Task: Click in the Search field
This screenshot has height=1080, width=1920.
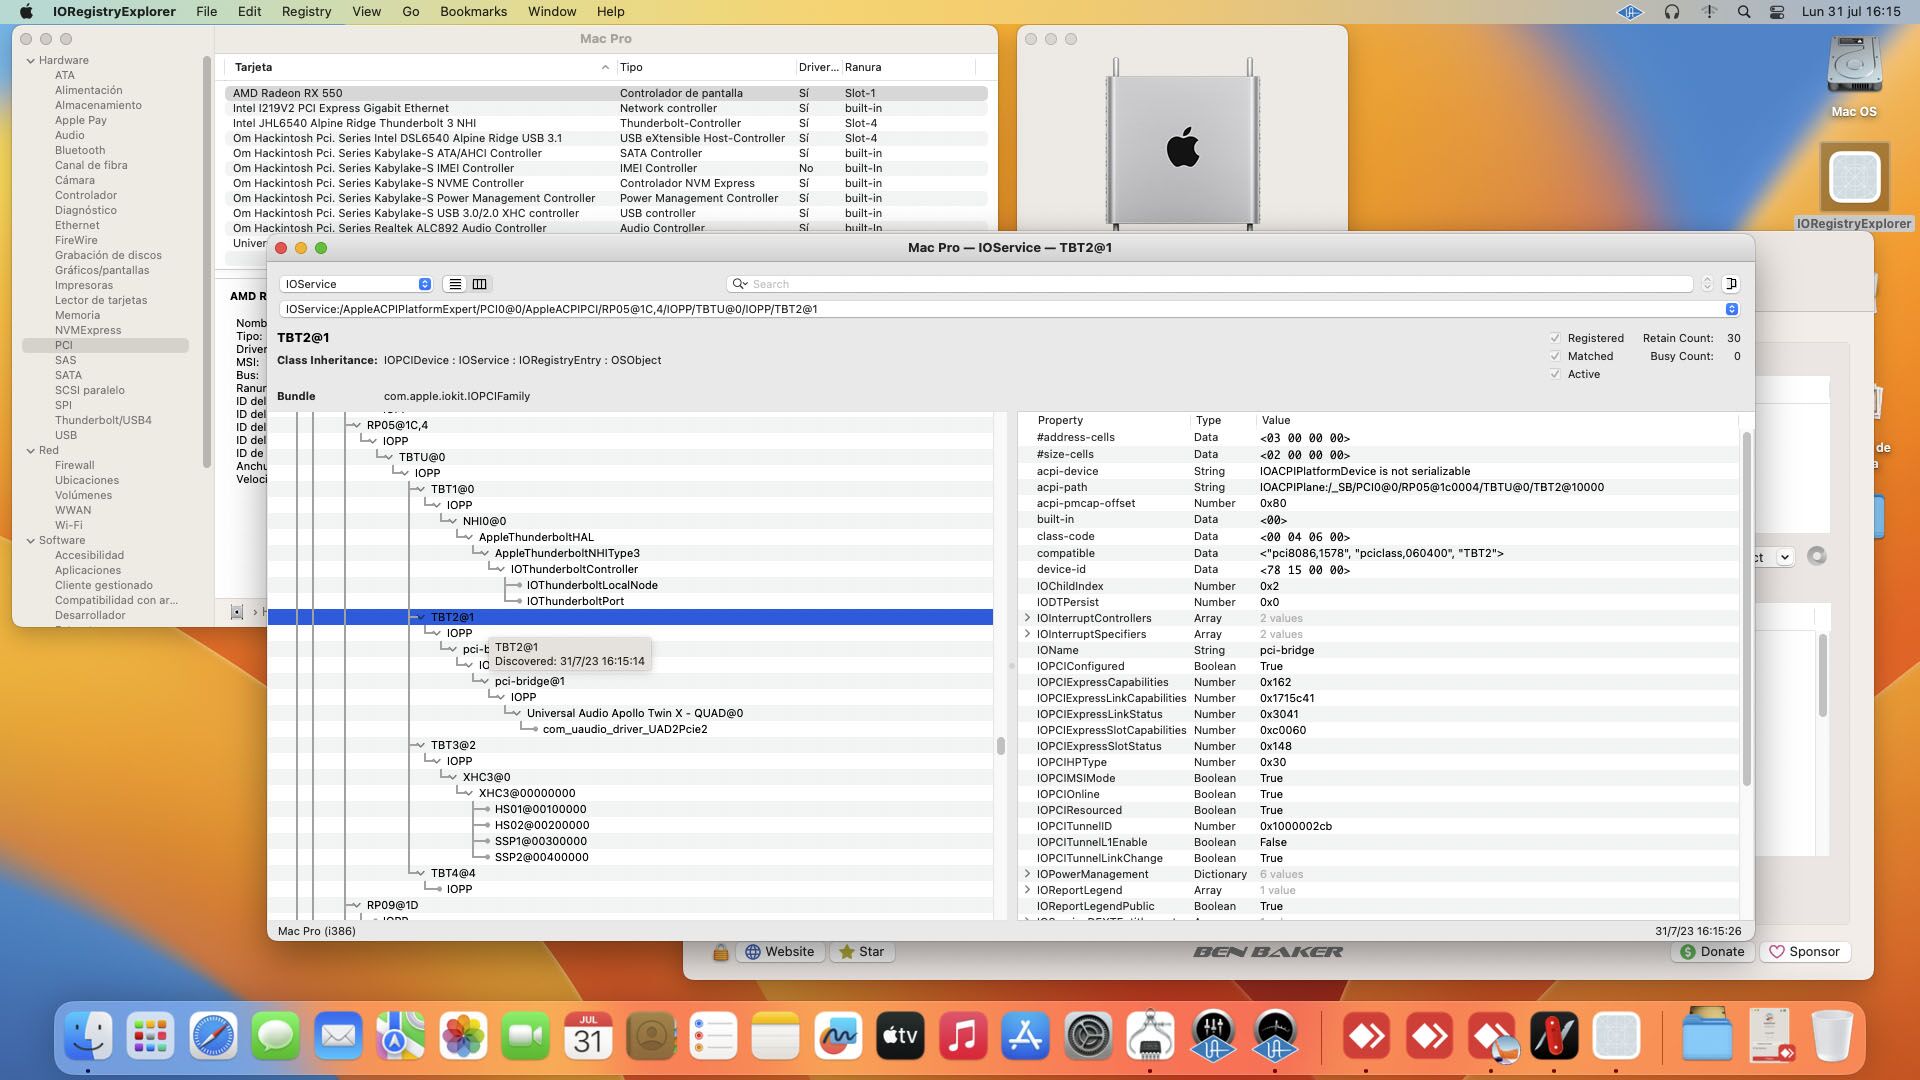Action: 1200,284
